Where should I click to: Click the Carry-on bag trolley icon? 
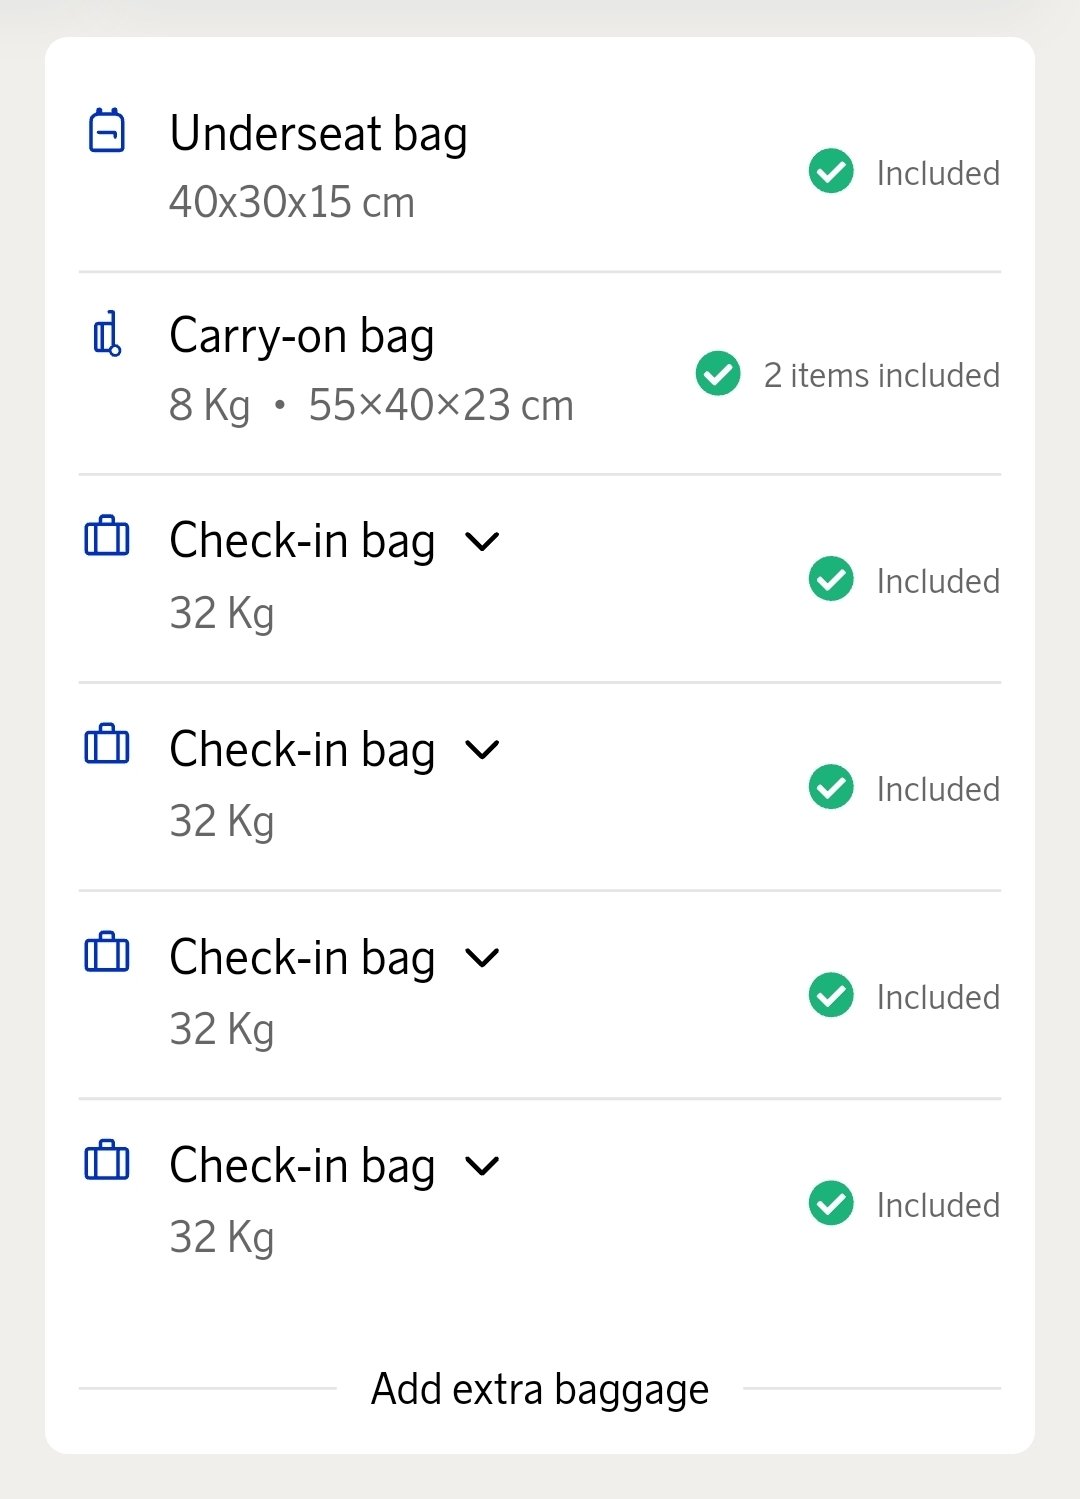coord(107,334)
